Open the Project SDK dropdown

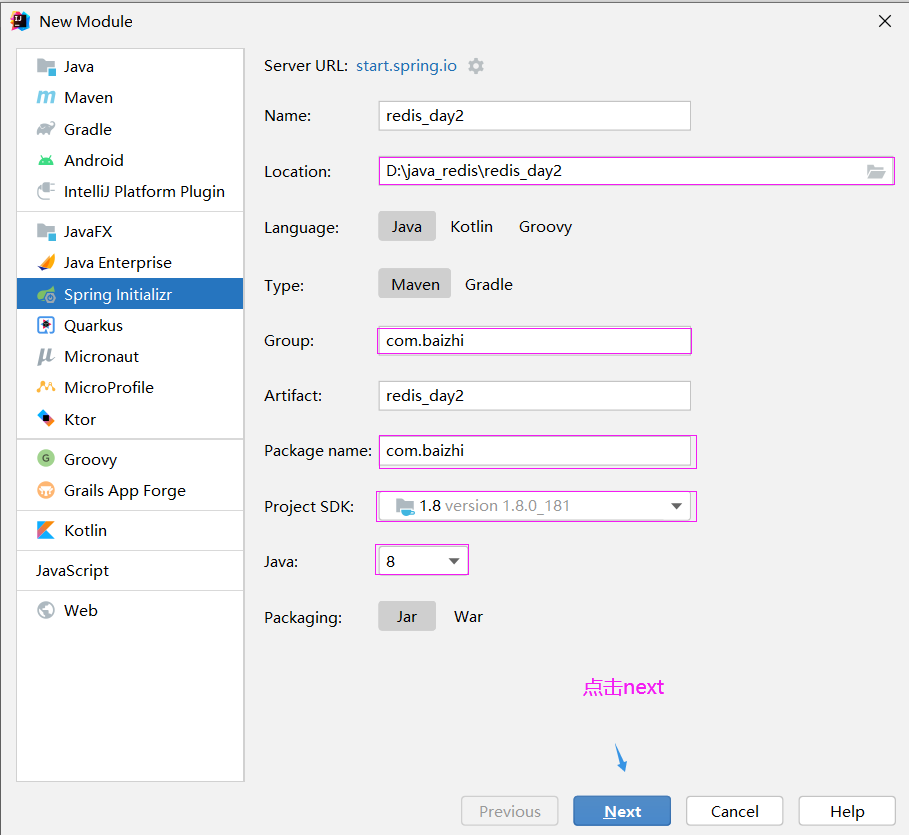[x=536, y=506]
